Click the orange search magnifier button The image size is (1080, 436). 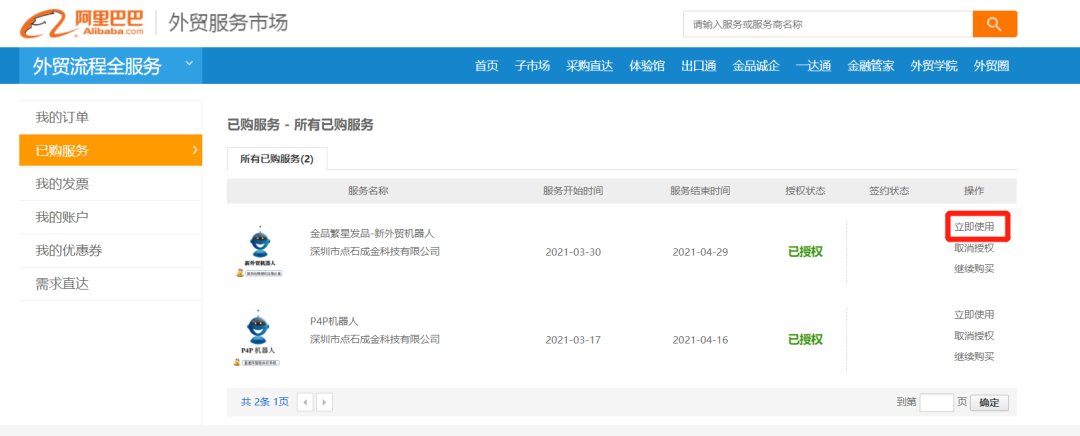pyautogui.click(x=995, y=24)
